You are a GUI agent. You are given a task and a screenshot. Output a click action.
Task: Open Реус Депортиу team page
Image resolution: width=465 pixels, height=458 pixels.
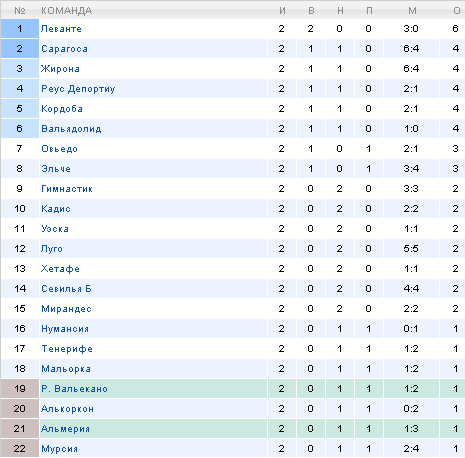[x=78, y=89]
